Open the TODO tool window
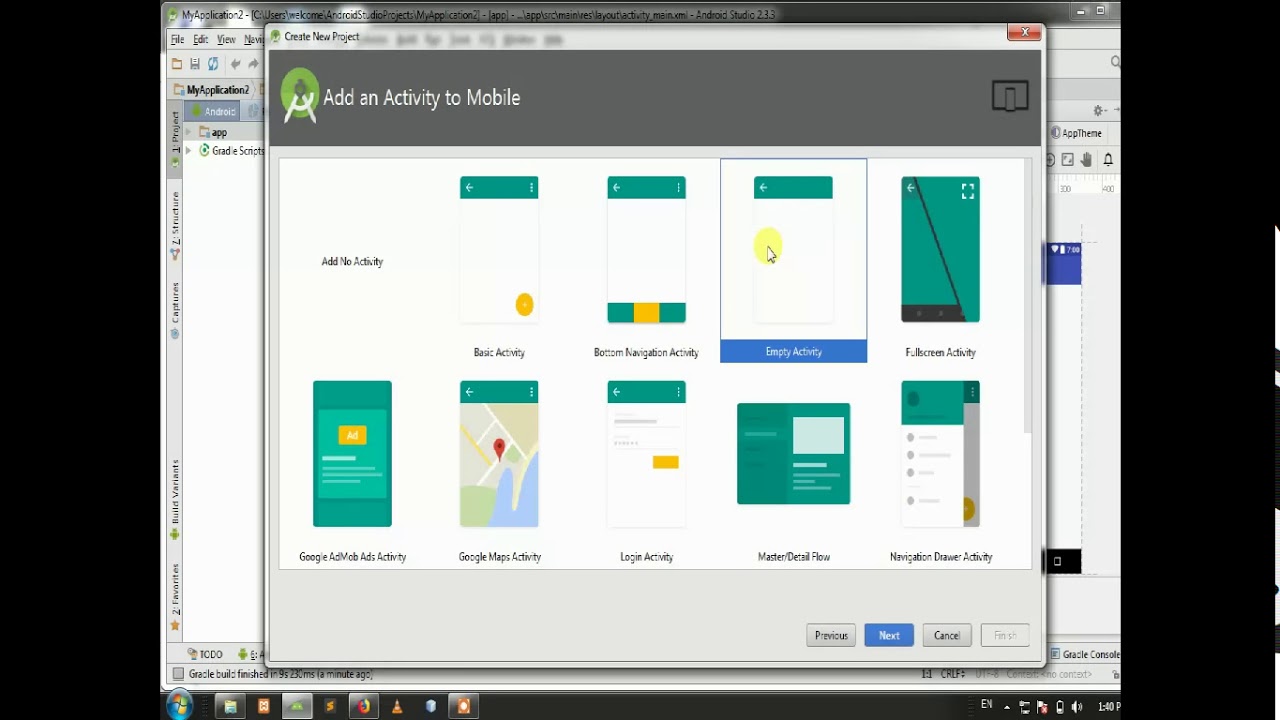 (x=204, y=654)
